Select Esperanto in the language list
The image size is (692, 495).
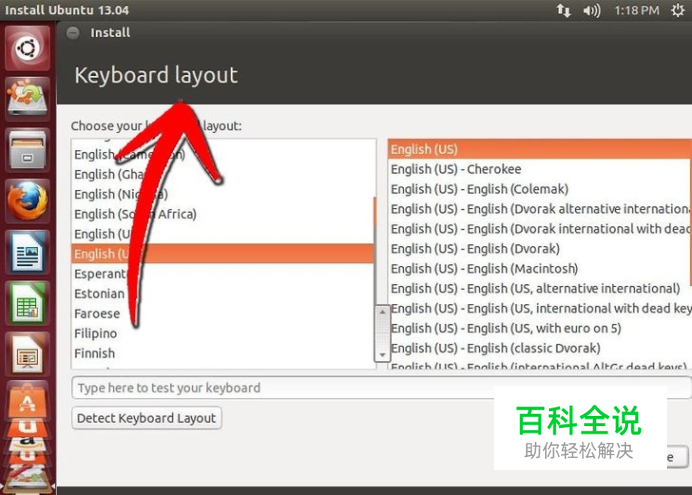(222, 274)
